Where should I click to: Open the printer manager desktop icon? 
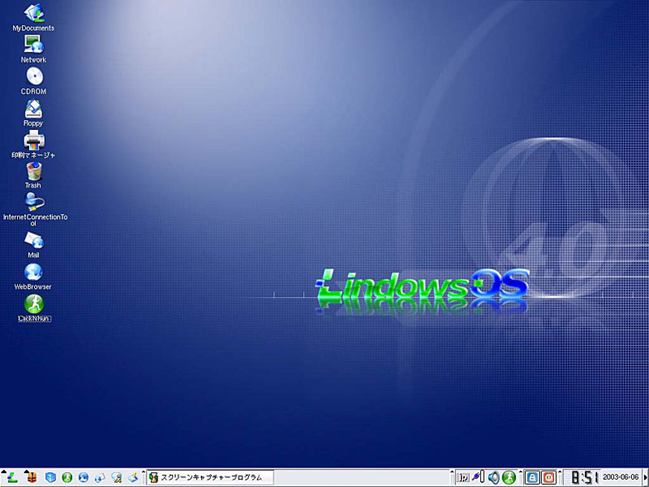click(33, 140)
